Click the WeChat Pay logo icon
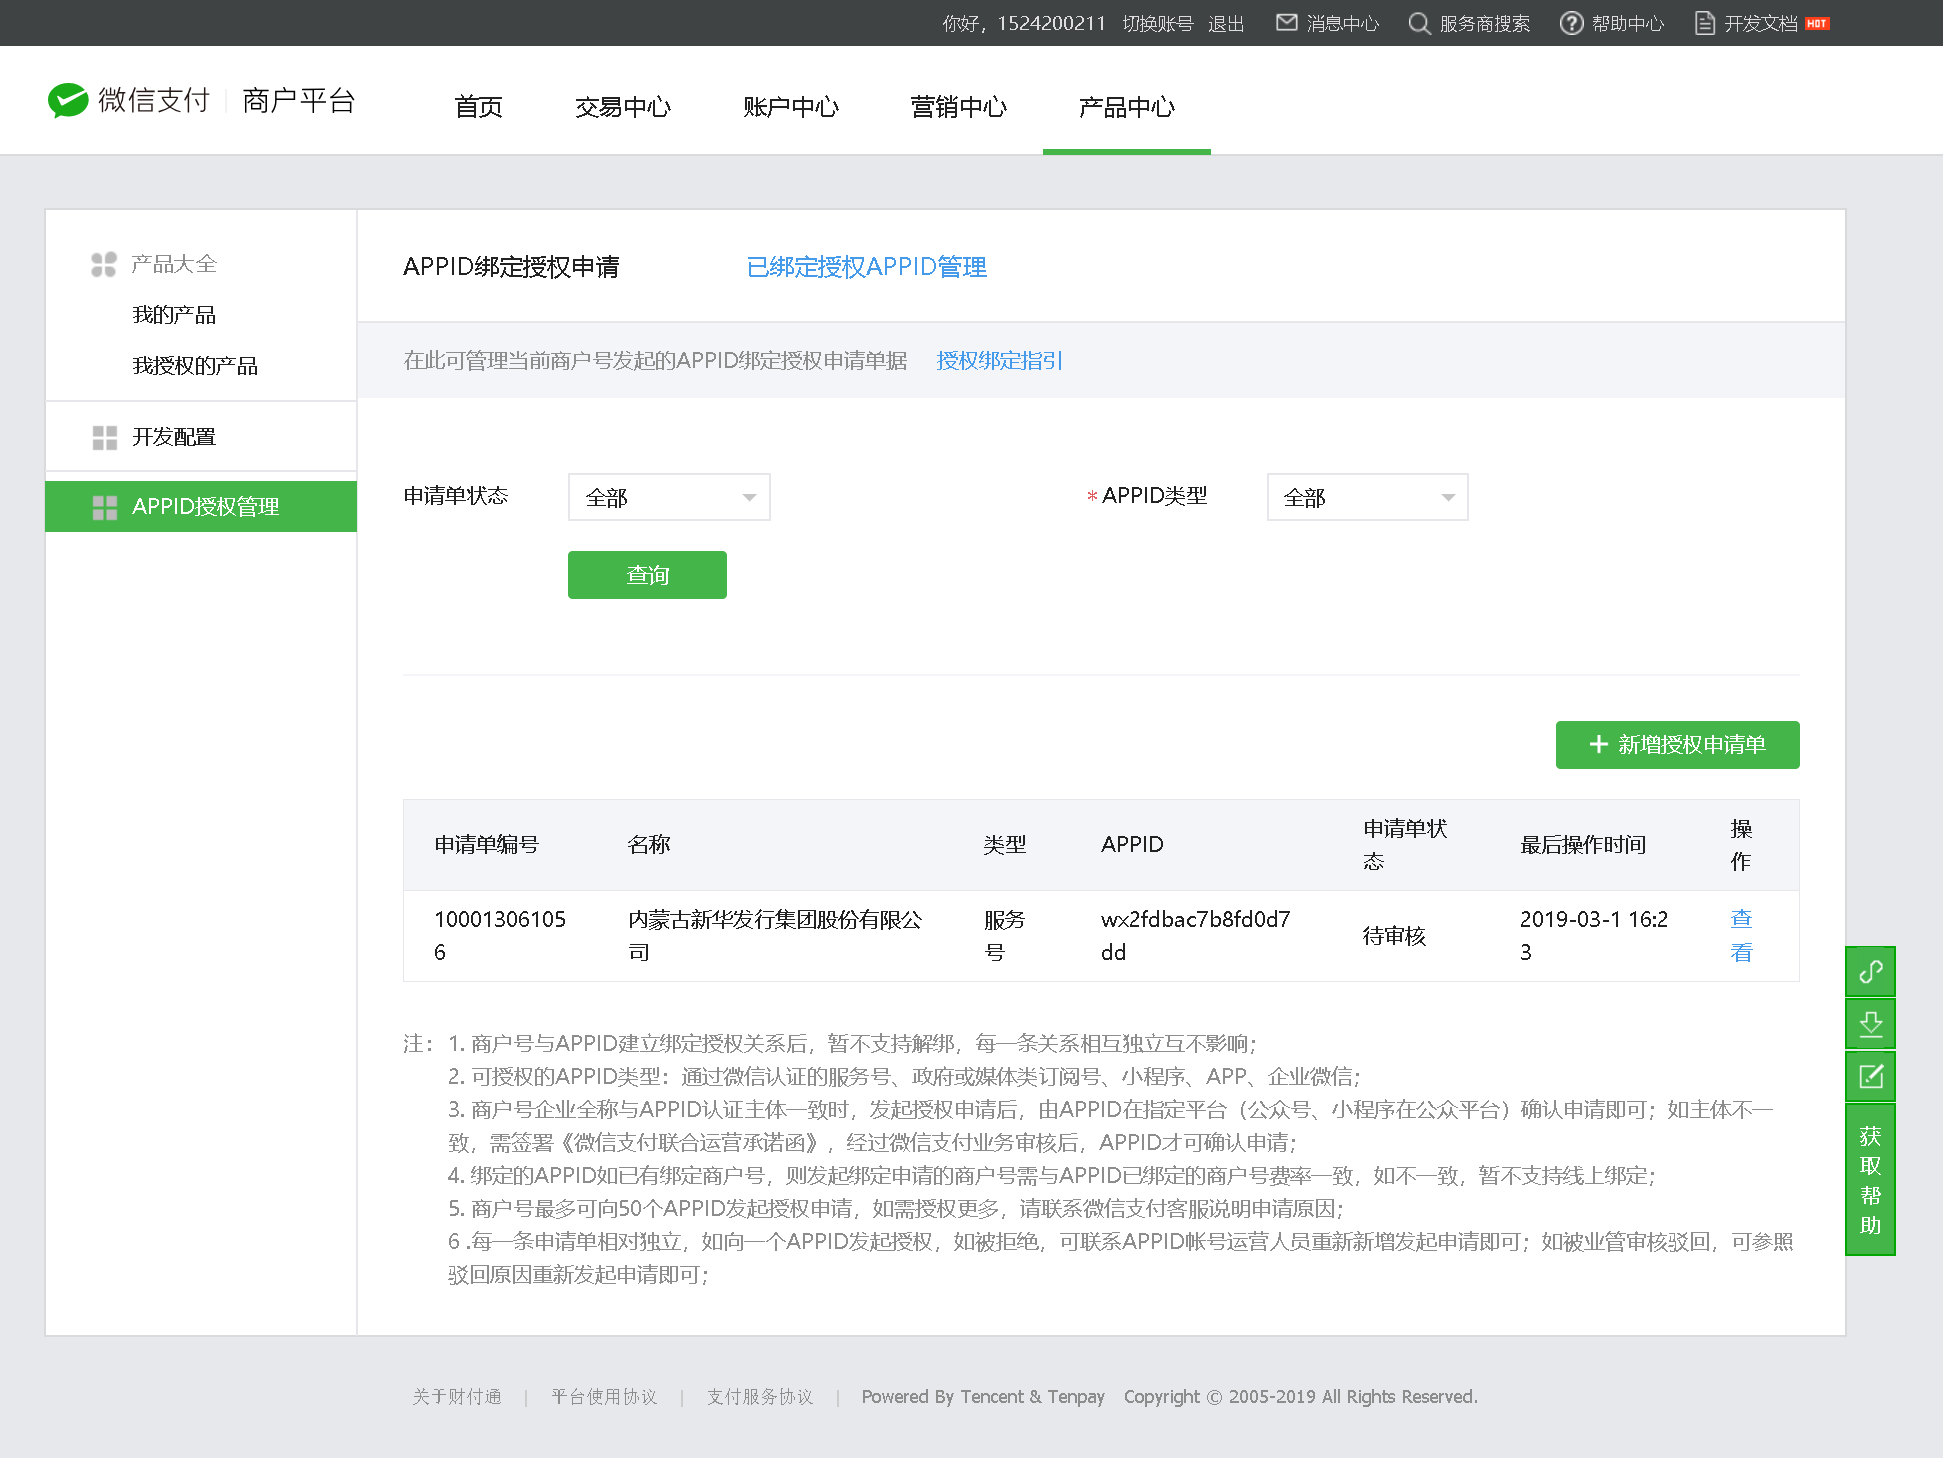 (68, 100)
